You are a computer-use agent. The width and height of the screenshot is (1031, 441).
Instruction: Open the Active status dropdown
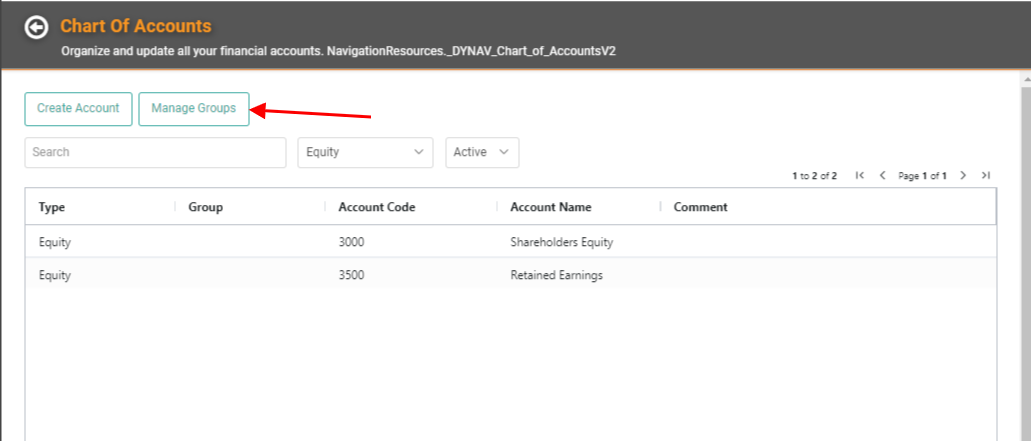tap(482, 152)
